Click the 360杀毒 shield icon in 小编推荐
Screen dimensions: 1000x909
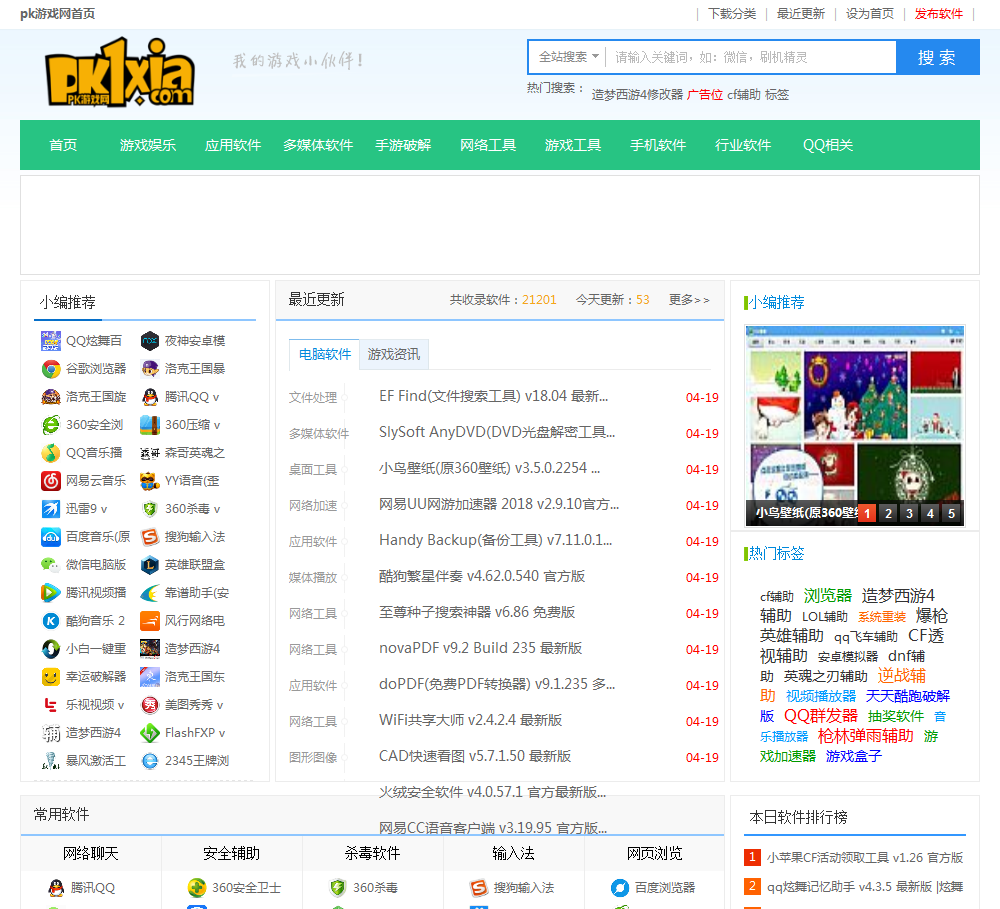[x=150, y=508]
